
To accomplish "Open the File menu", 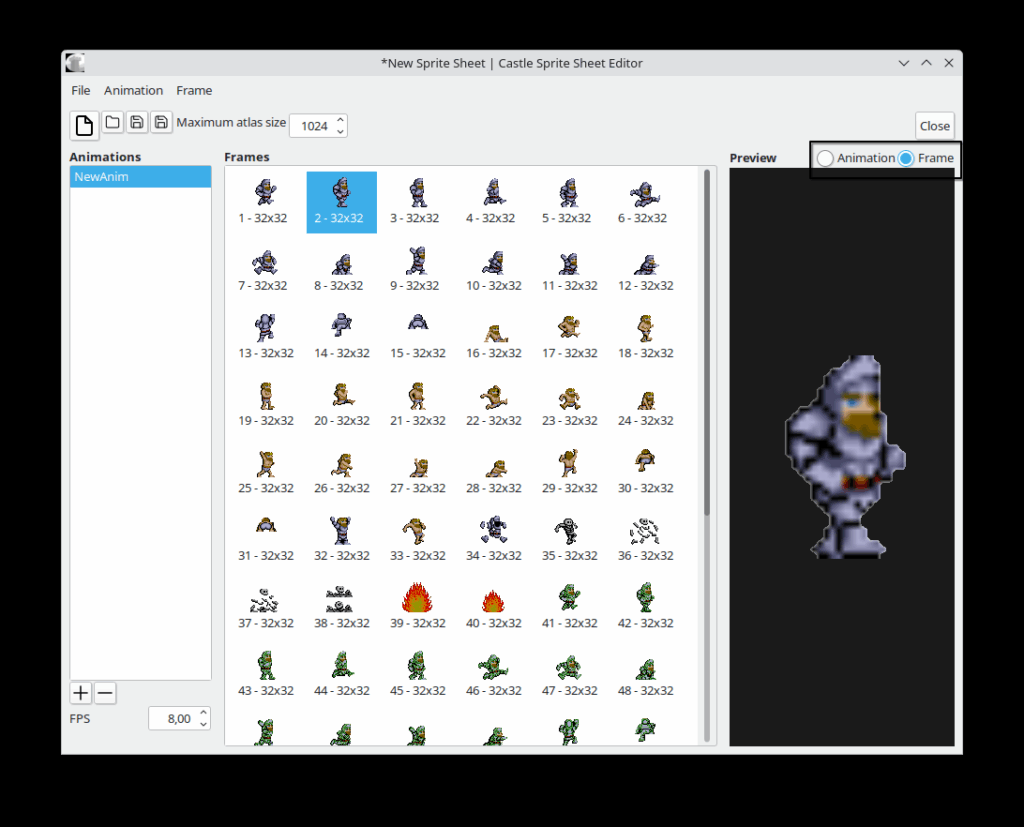I will point(81,90).
